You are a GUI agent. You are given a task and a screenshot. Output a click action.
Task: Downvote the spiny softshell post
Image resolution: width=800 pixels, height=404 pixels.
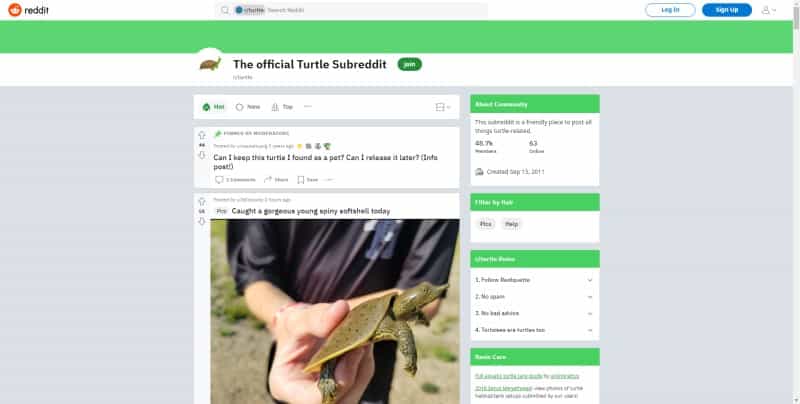pos(202,221)
